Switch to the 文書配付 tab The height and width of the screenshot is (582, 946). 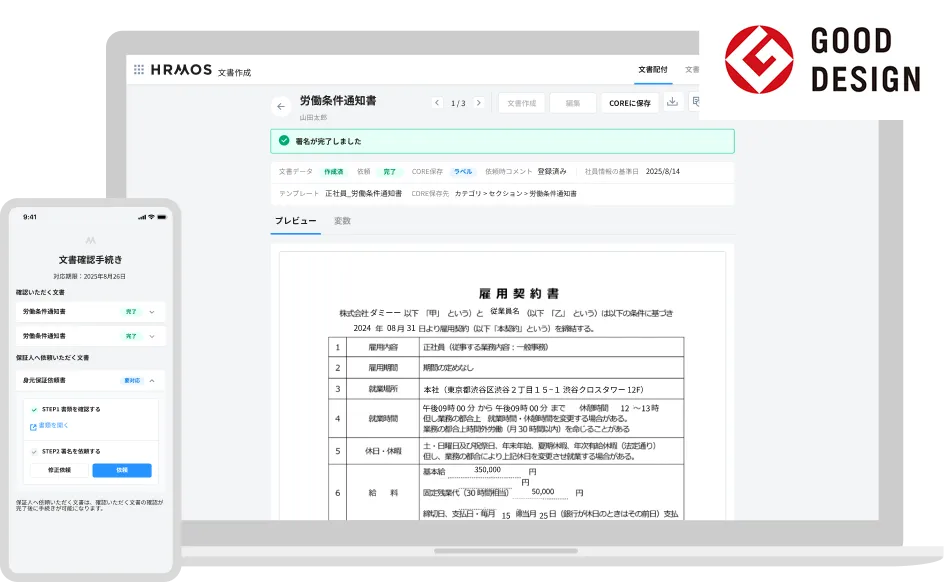pos(652,70)
